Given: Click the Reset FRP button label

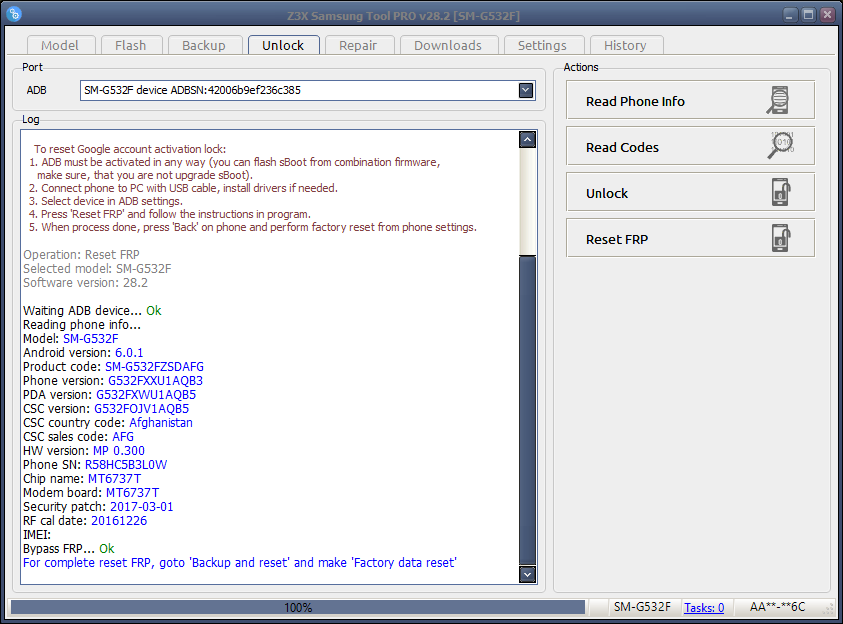Looking at the screenshot, I should point(617,240).
